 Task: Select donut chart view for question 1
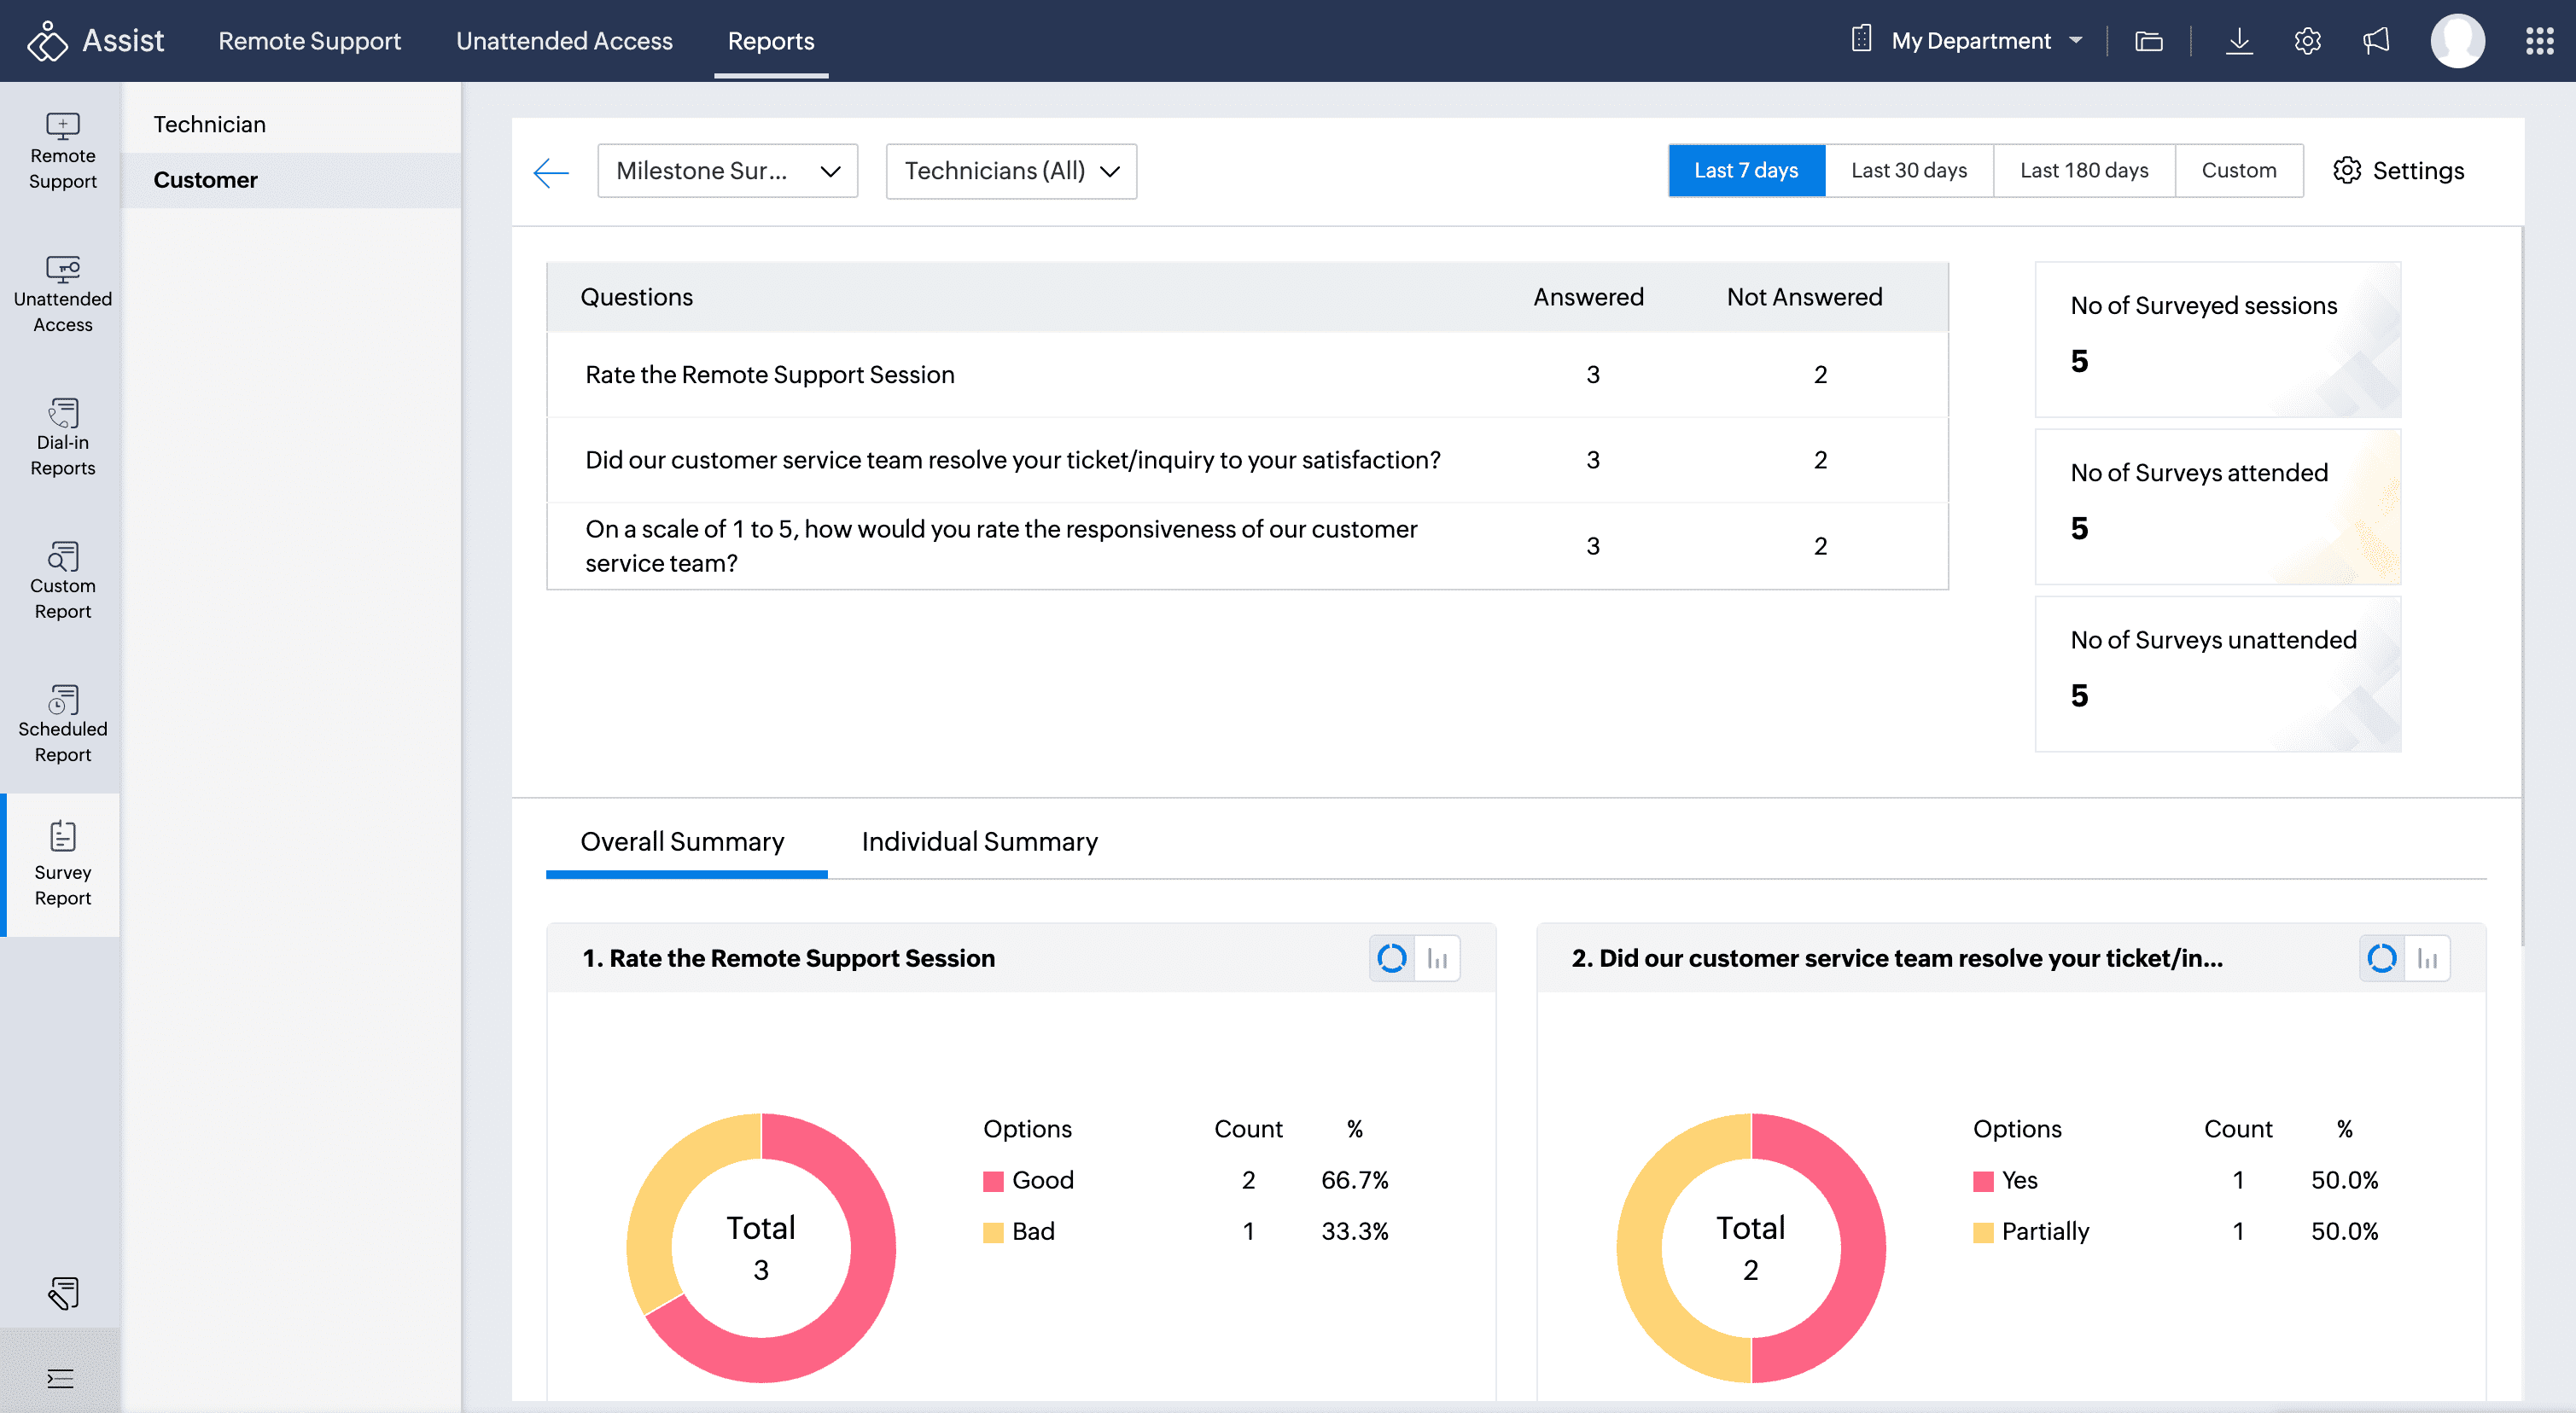click(x=1391, y=958)
